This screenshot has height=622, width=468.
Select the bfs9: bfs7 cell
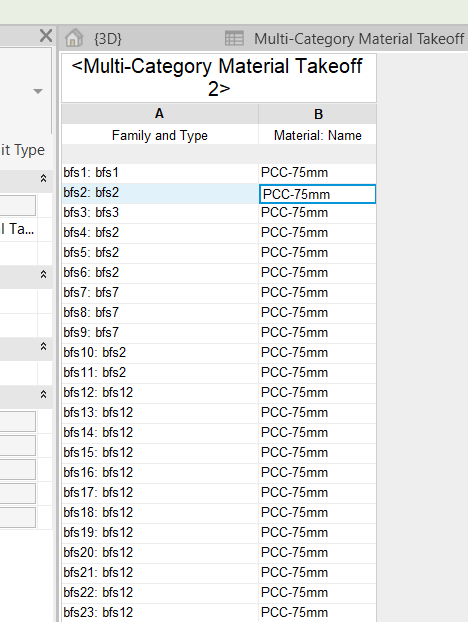tap(160, 333)
